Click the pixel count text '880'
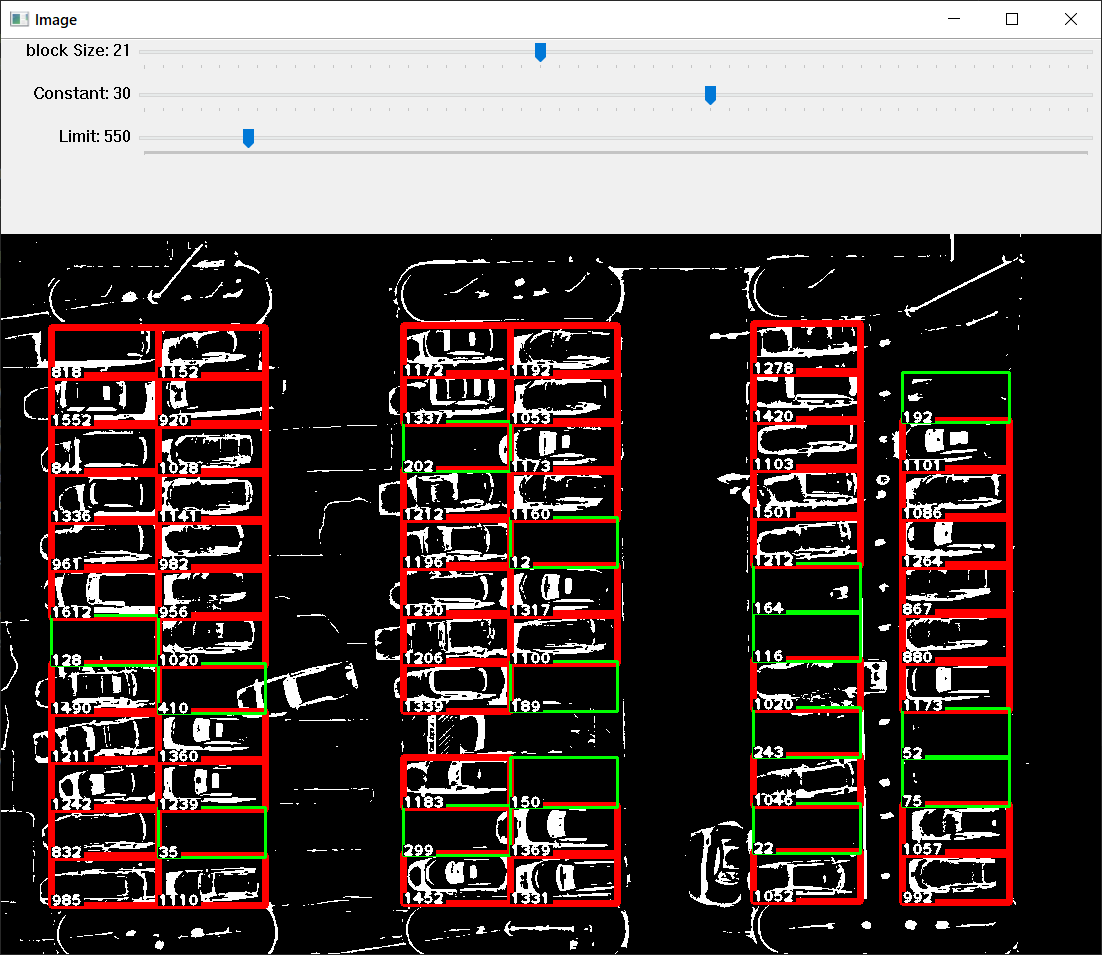Screen dimensions: 1102x955 point(918,657)
